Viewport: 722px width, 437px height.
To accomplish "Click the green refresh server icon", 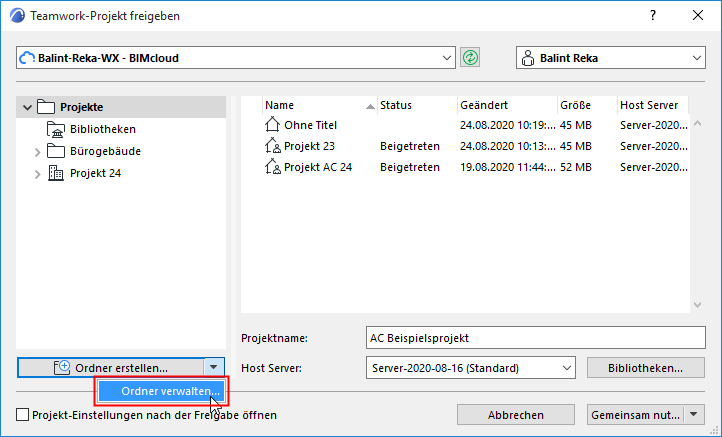I will click(470, 58).
